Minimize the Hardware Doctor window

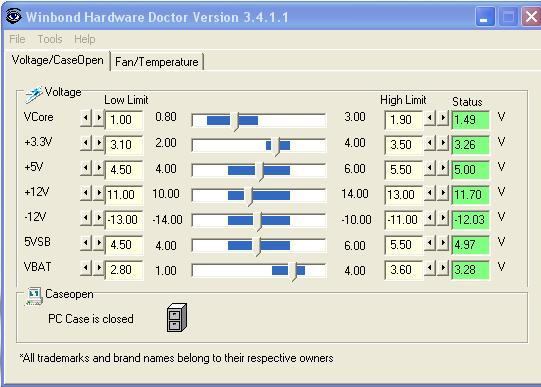tap(485, 17)
